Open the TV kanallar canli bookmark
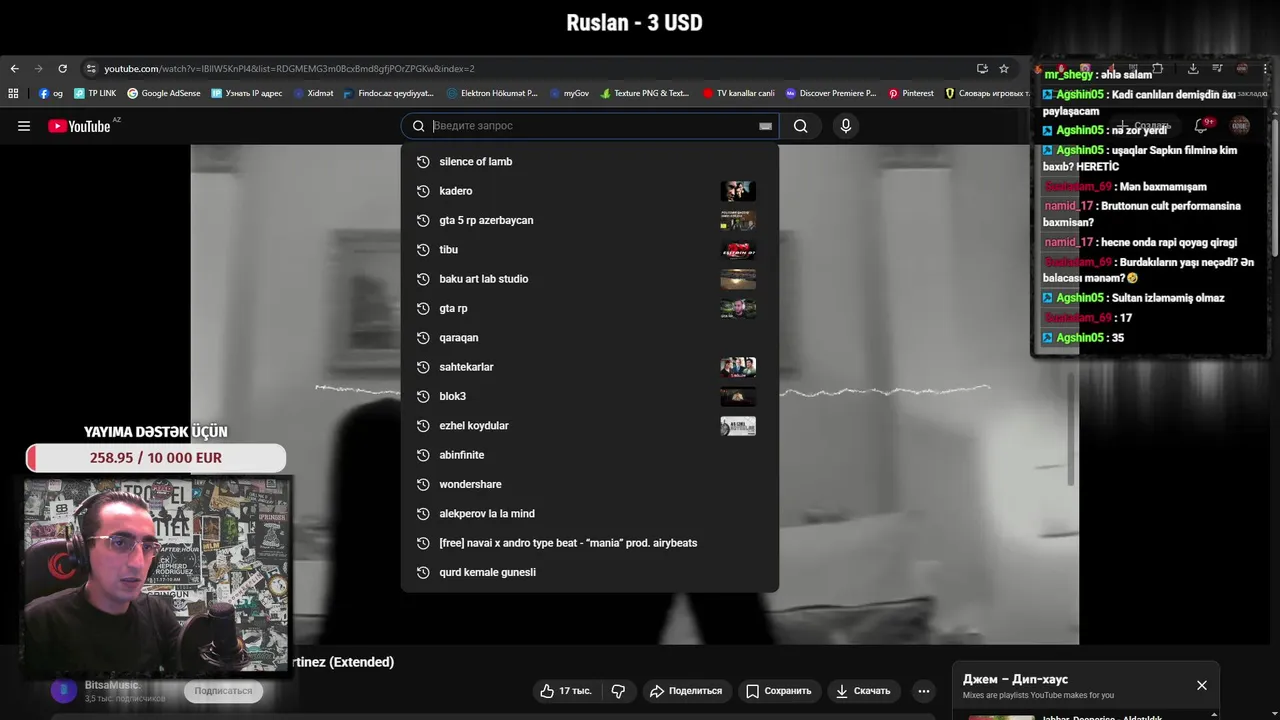Screen dimensions: 1280x720 pos(739,93)
